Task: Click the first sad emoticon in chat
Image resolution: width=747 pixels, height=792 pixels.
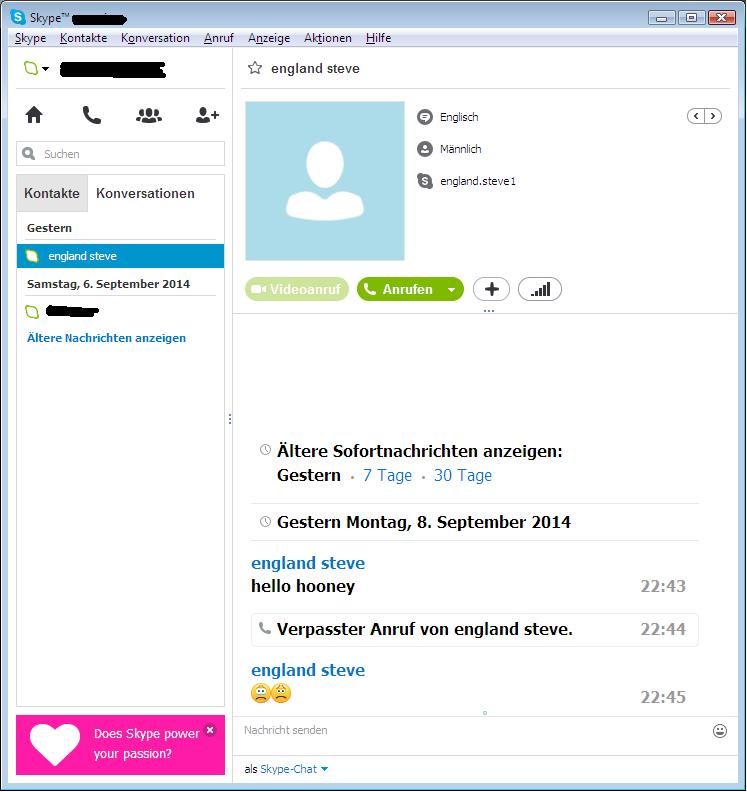Action: 261,693
